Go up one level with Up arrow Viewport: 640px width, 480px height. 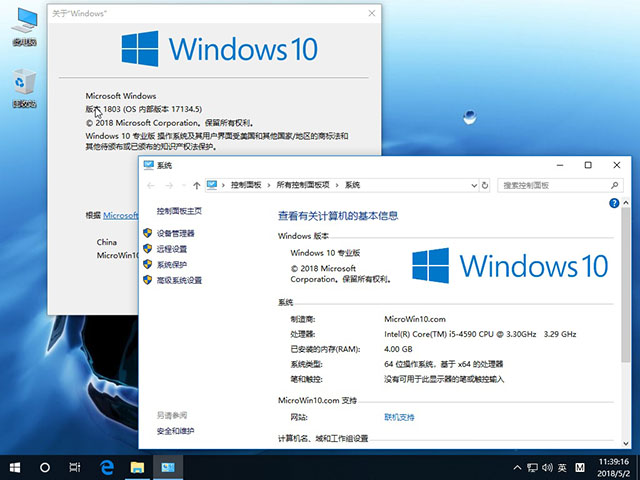click(197, 185)
